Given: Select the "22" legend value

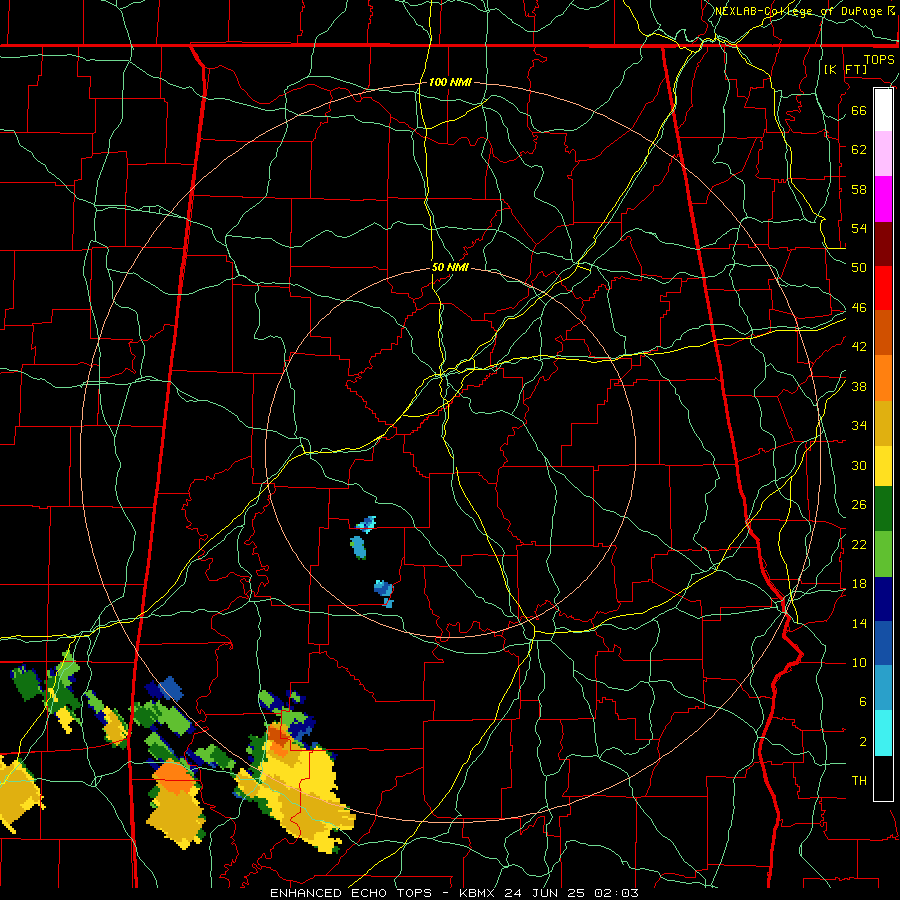Looking at the screenshot, I should tap(859, 544).
